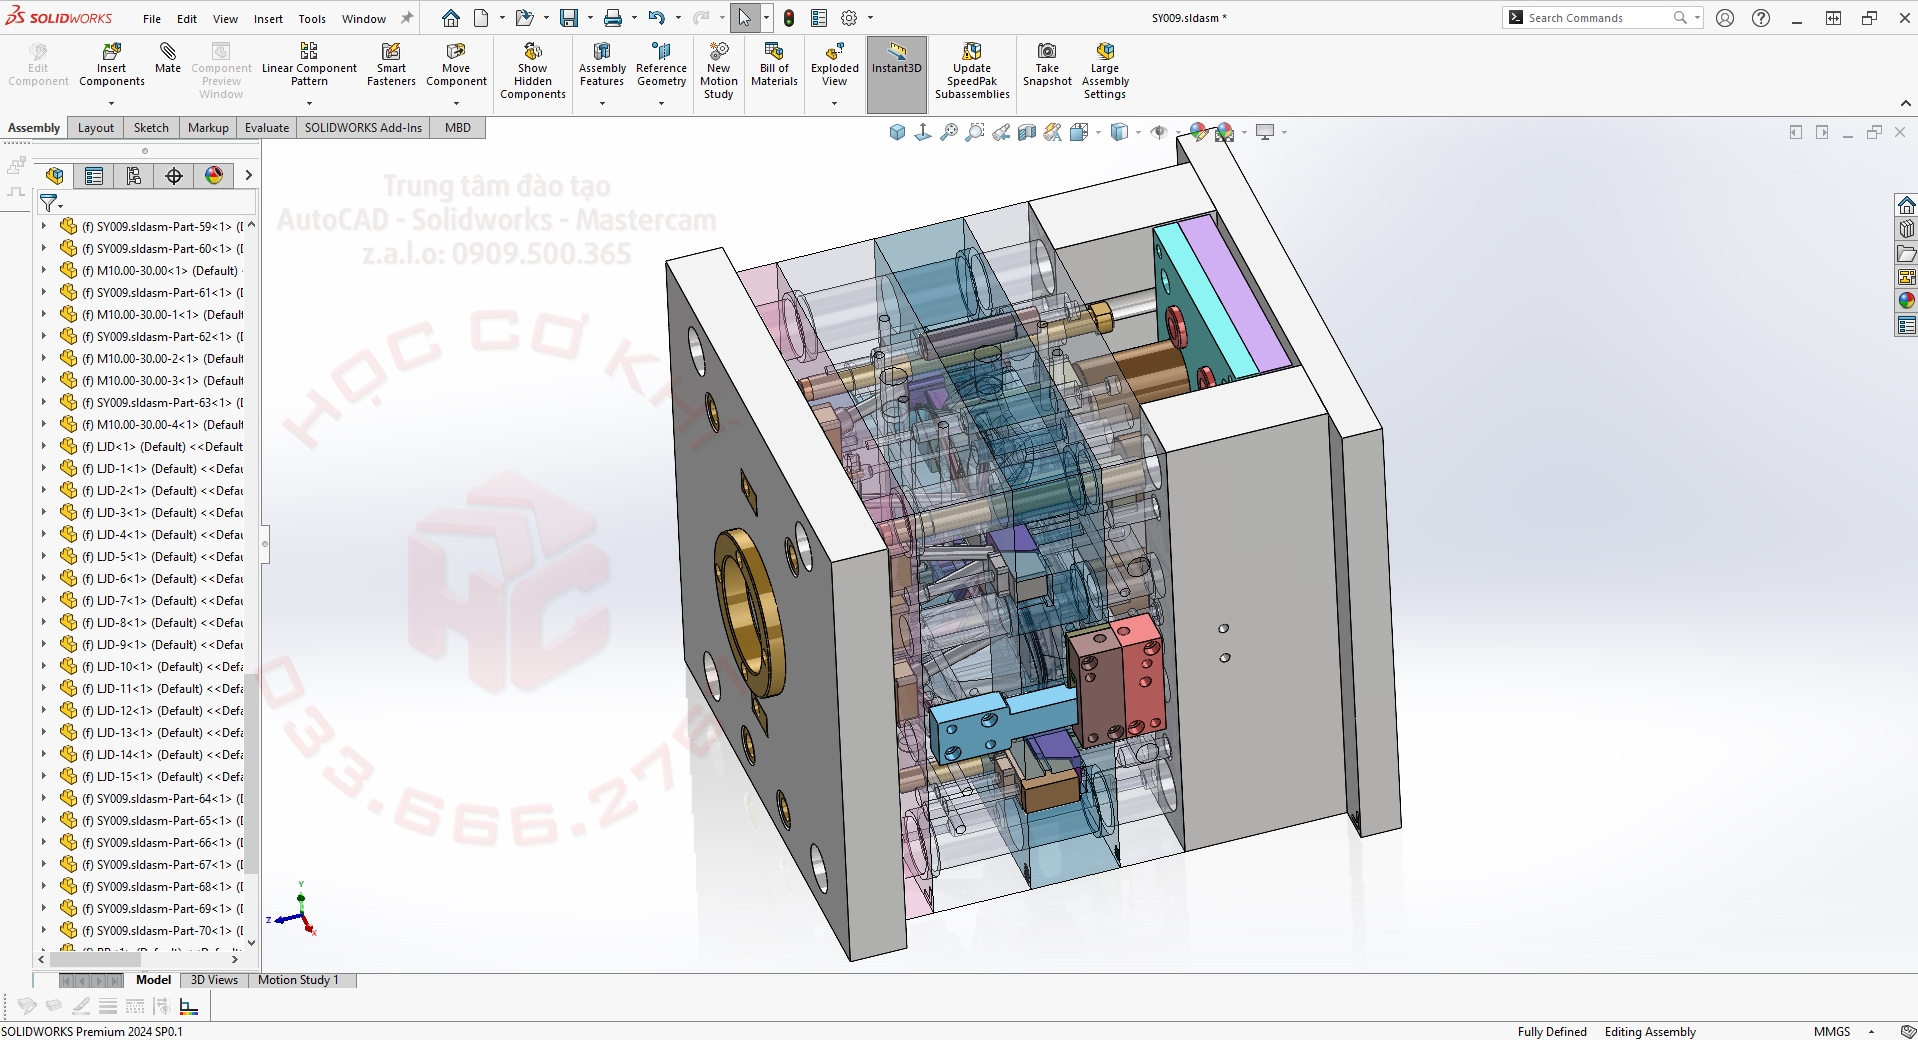Open SOLIDWORKS Resources home in task pane
Viewport: 1918px width, 1040px height.
[1906, 205]
